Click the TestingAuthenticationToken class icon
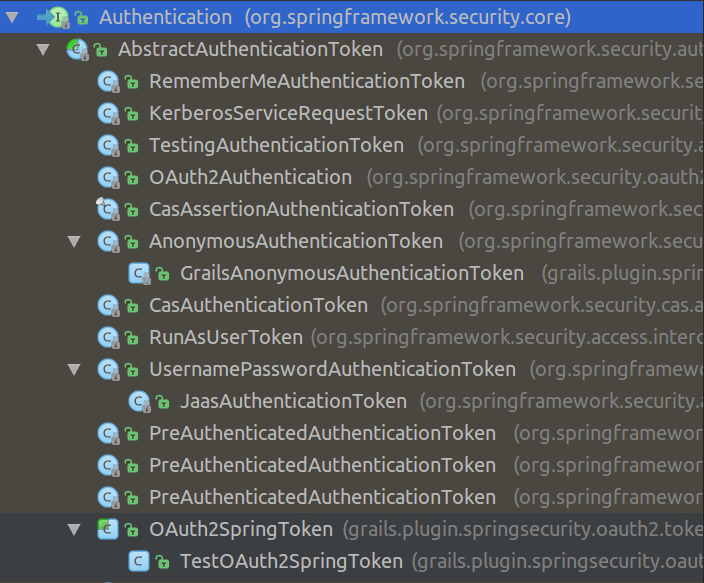 109,145
